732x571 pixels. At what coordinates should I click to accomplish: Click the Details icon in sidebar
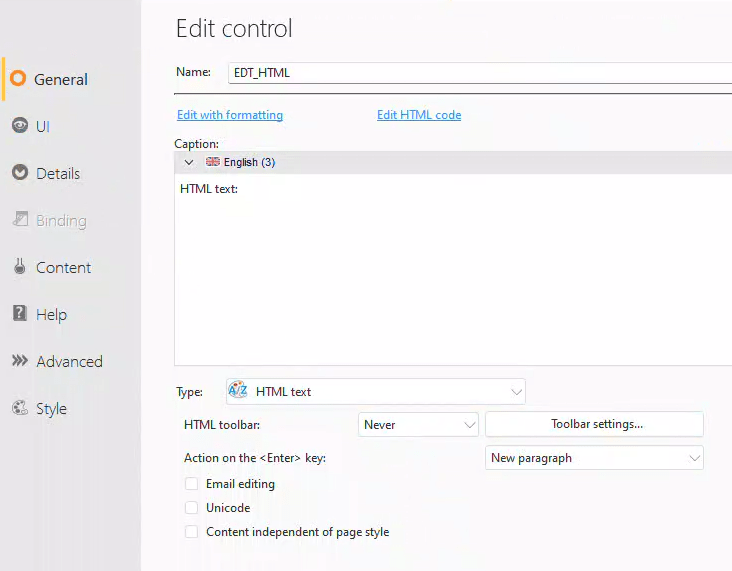pyautogui.click(x=19, y=173)
